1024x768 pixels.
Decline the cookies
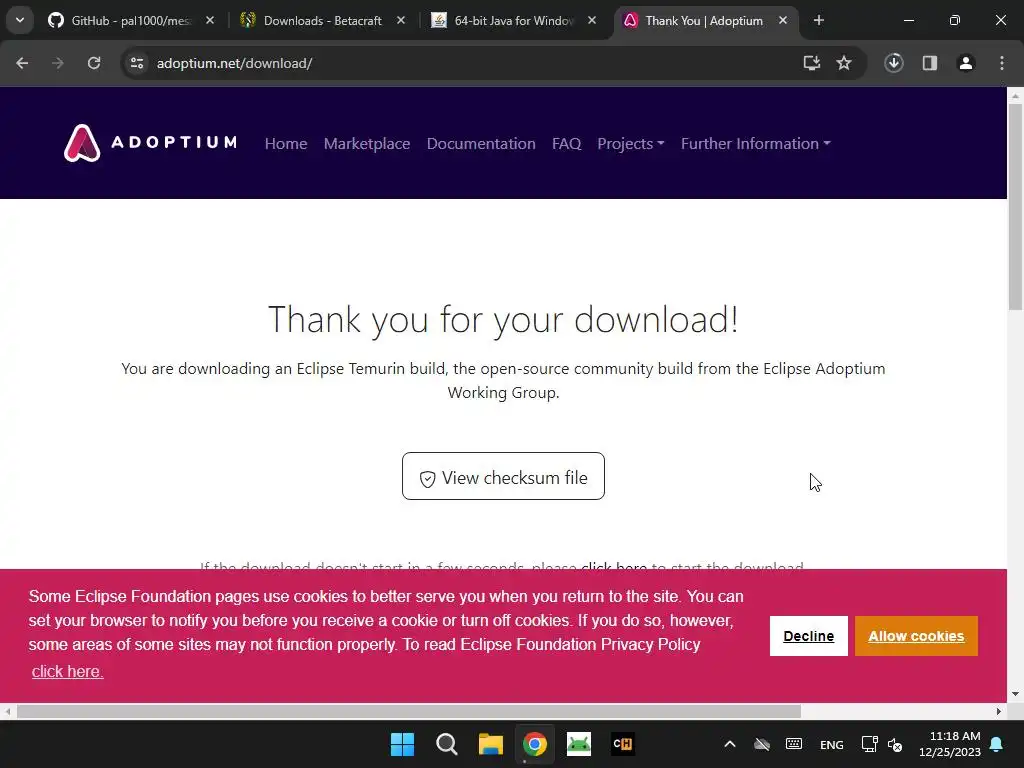(808, 636)
